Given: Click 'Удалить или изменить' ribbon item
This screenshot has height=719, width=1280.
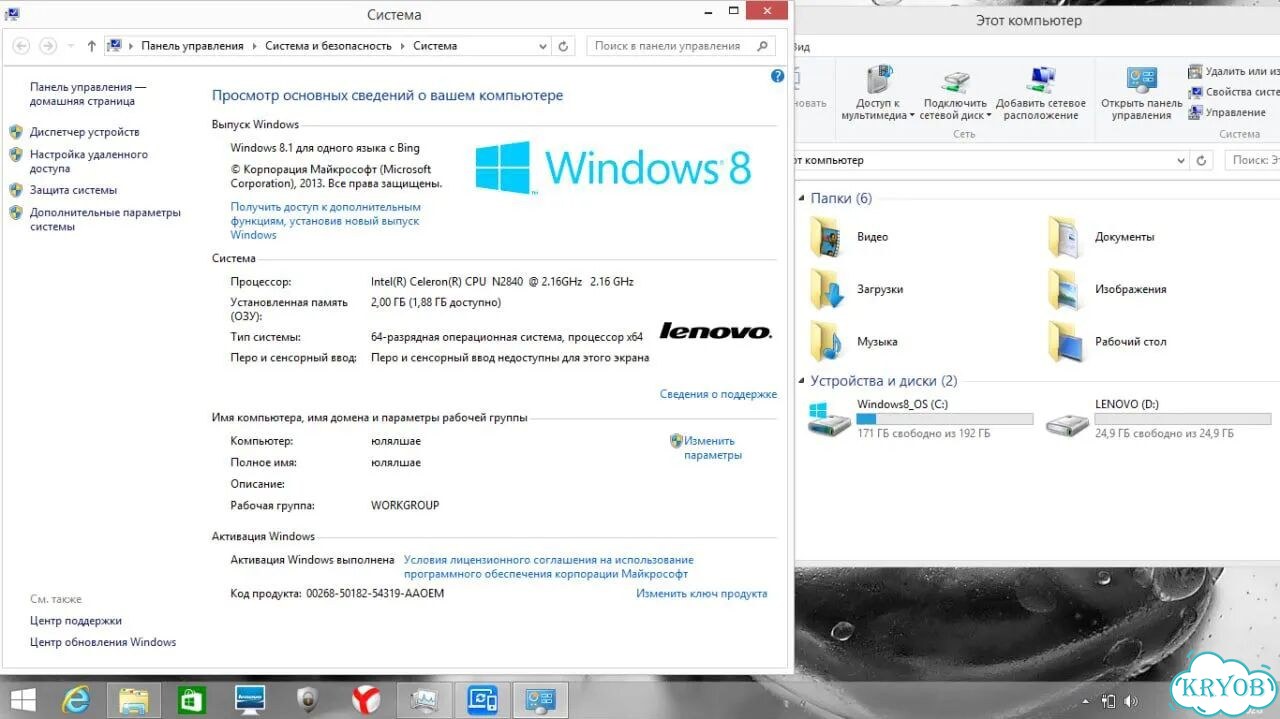Looking at the screenshot, I should point(1233,71).
